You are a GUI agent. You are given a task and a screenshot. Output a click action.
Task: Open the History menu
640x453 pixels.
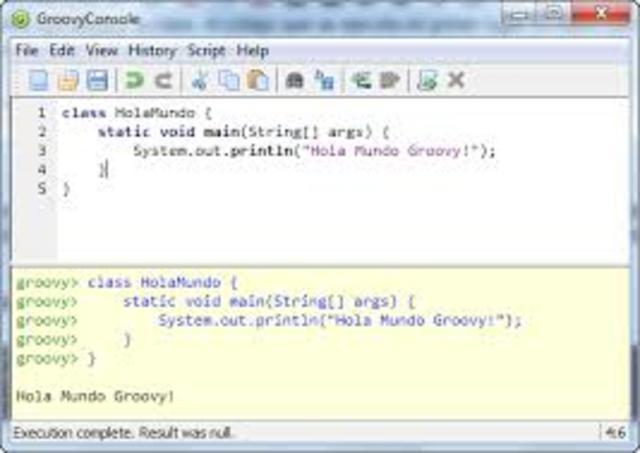coord(152,51)
